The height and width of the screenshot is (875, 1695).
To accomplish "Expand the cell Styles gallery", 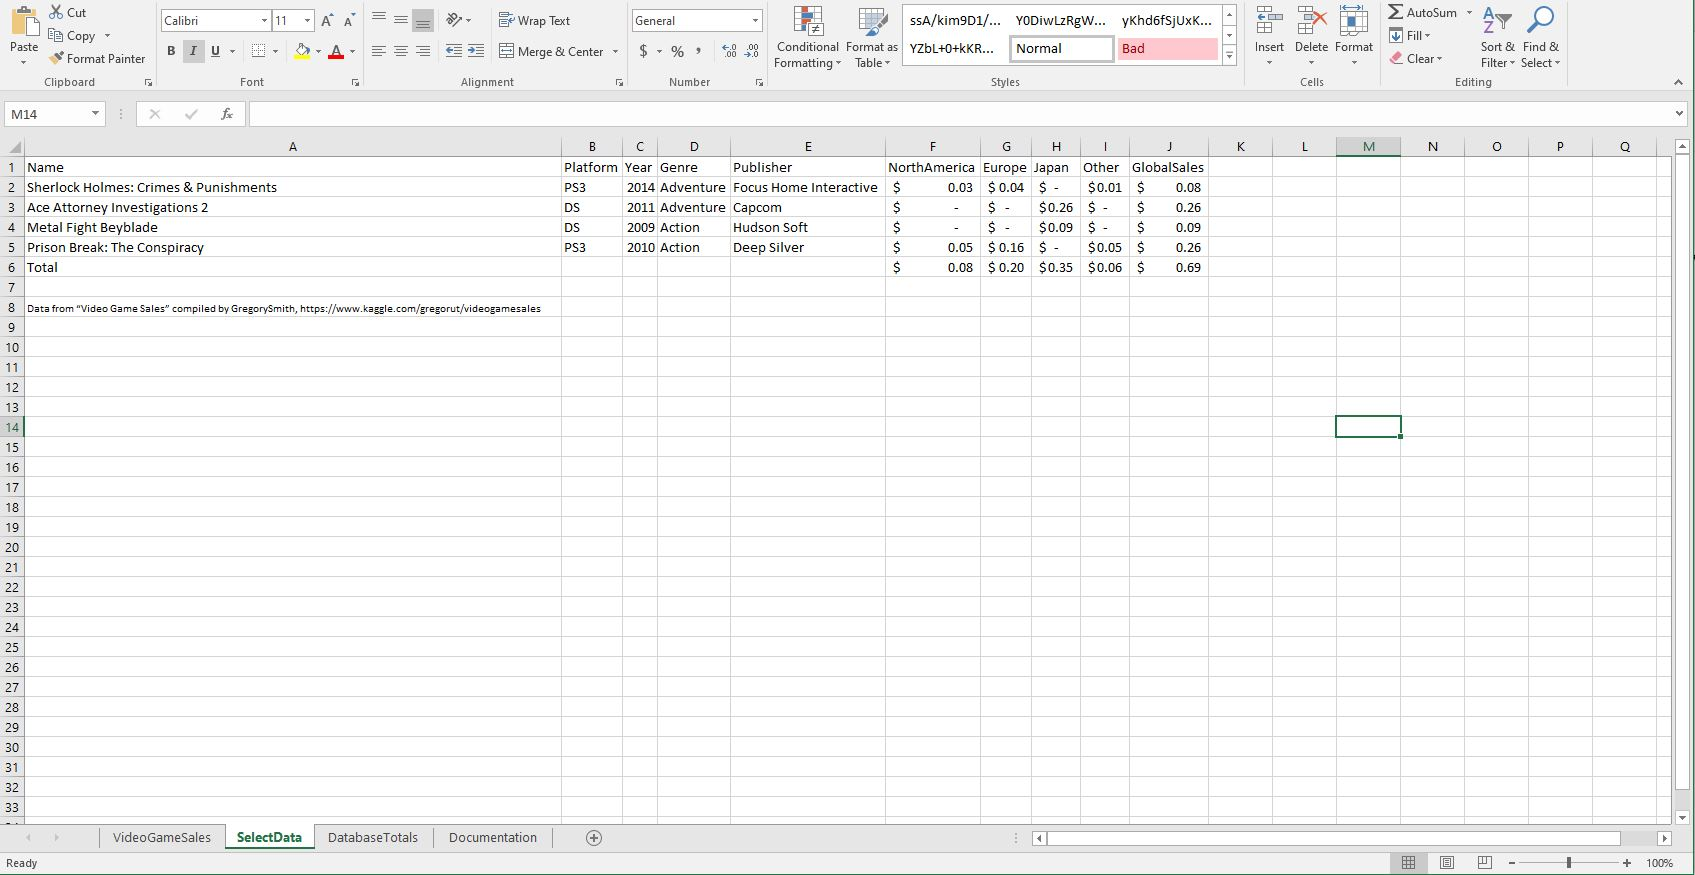I will click(x=1229, y=56).
